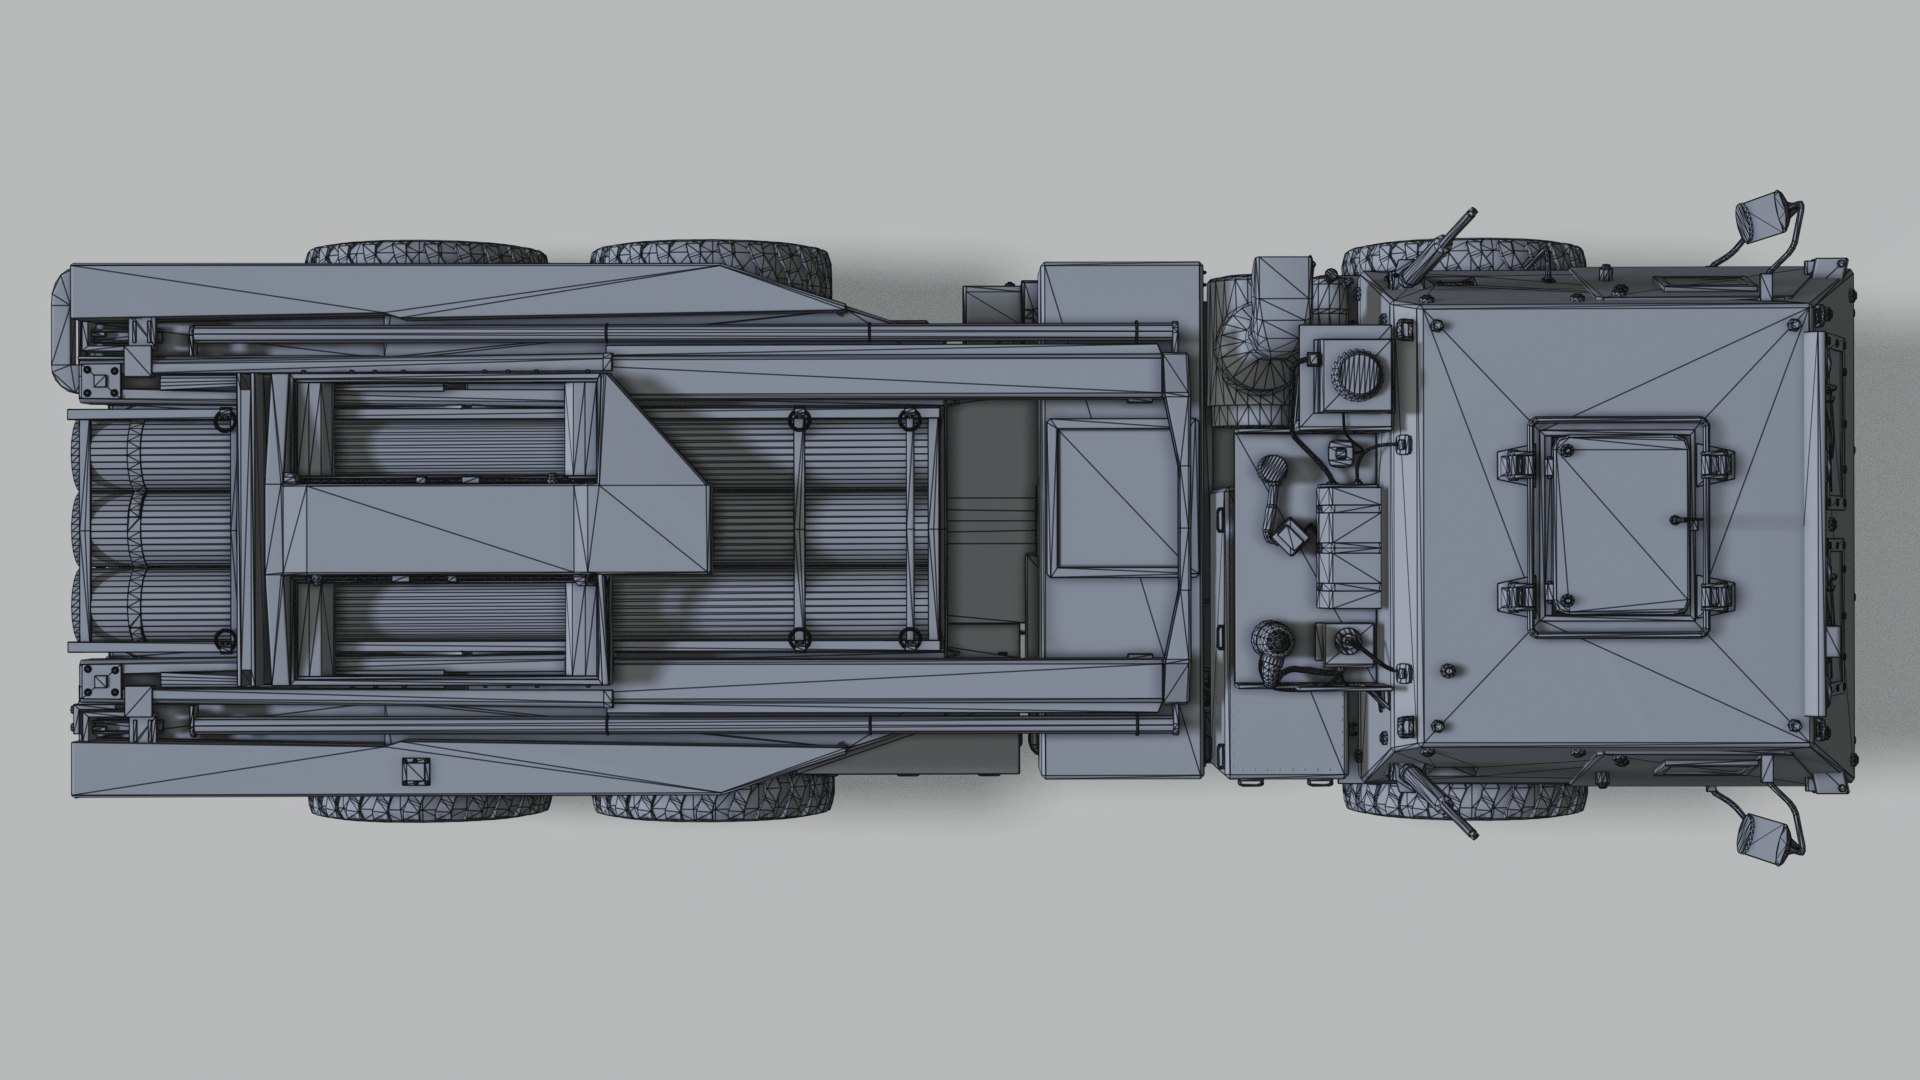Click the rearmost upper wheel tire
The image size is (1920, 1080).
click(x=428, y=252)
